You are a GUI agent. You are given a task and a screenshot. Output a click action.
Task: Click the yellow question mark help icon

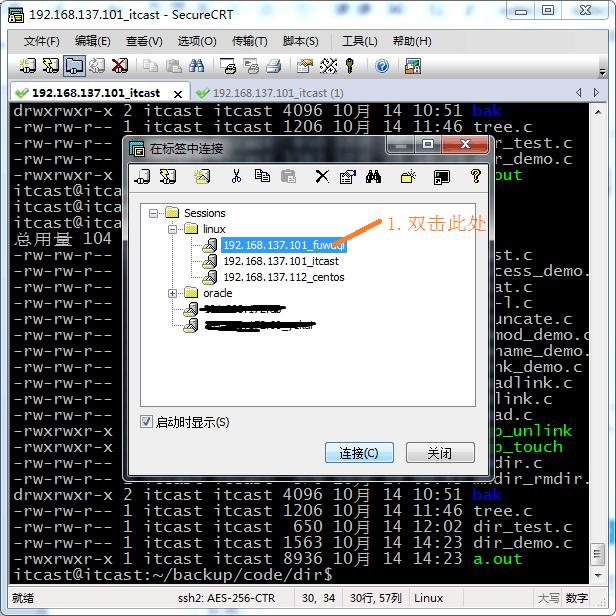pyautogui.click(x=476, y=176)
